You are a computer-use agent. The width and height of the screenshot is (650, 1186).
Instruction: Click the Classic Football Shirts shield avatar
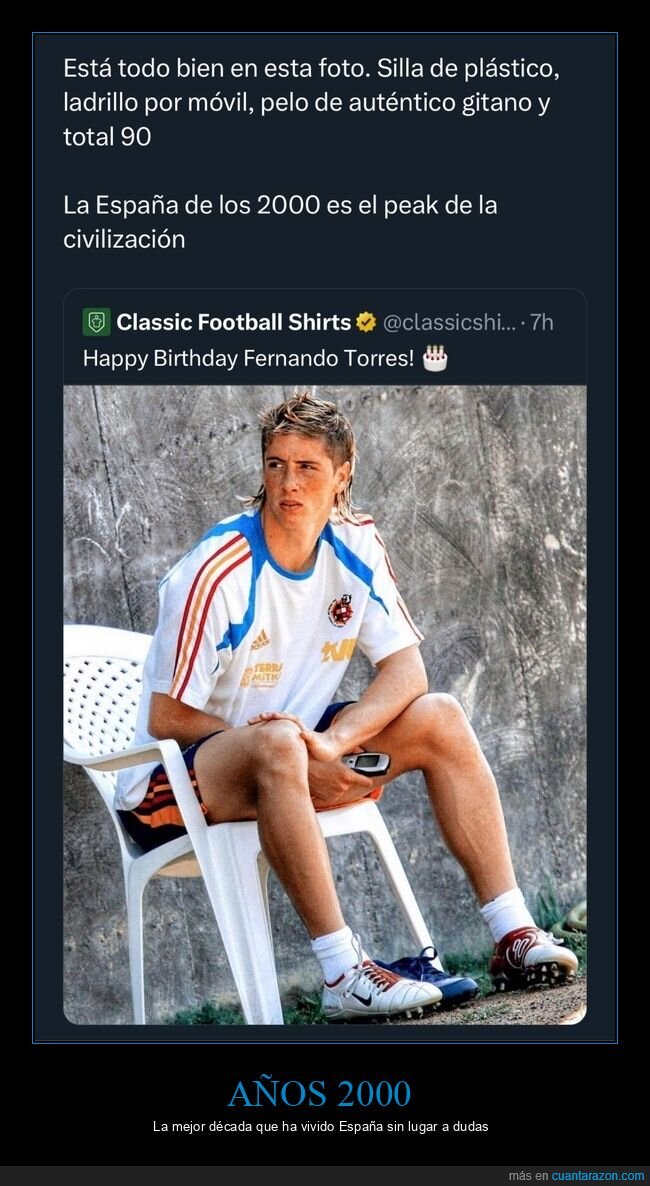(x=95, y=322)
